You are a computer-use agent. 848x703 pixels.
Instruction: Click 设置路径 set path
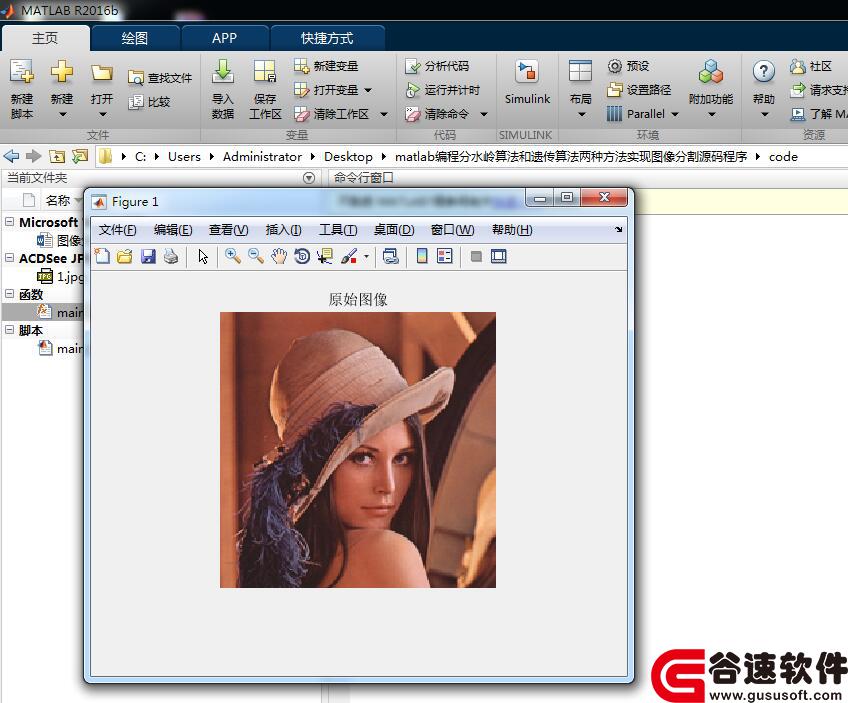(639, 90)
